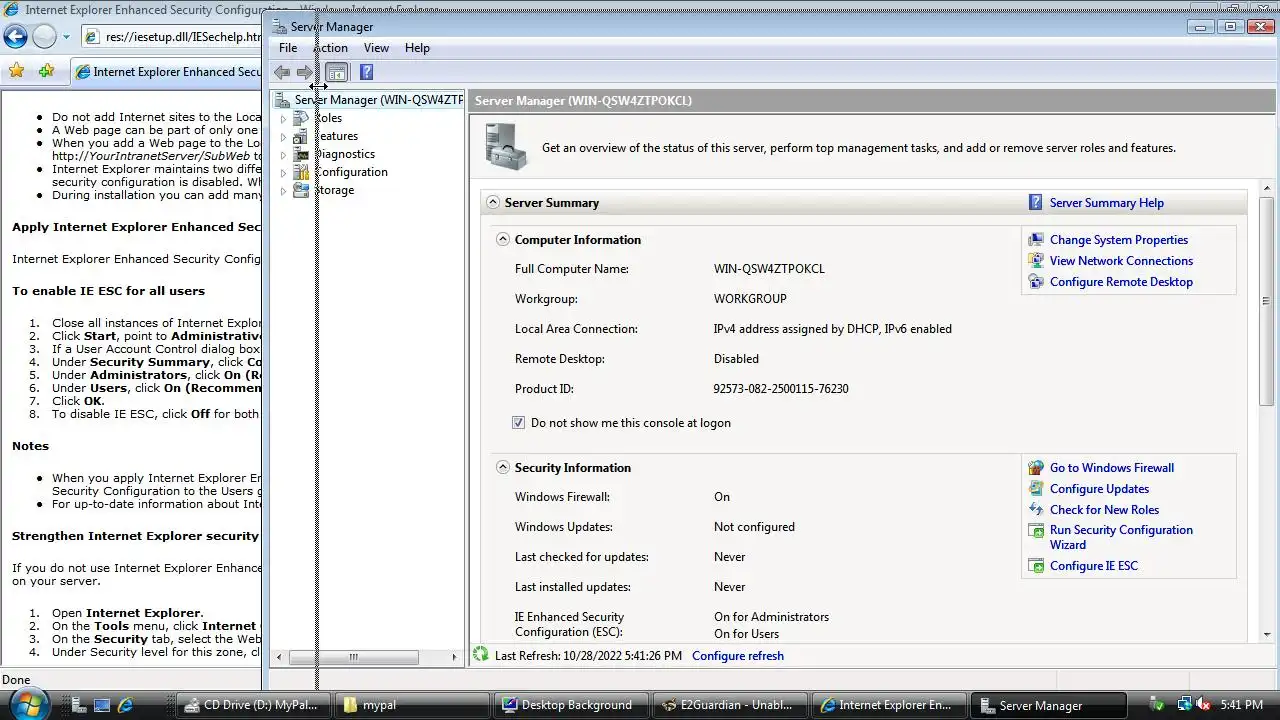
Task: Switch to Desktop Background taskbar button
Action: click(569, 705)
